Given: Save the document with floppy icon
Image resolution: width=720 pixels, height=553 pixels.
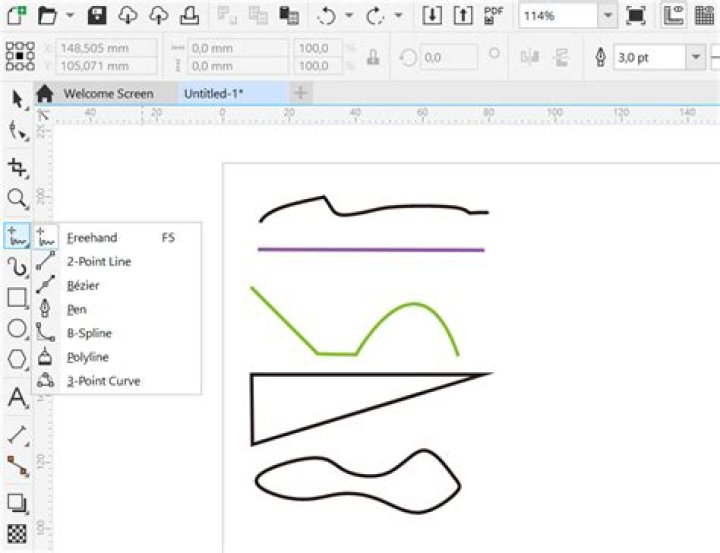Looking at the screenshot, I should (x=97, y=15).
